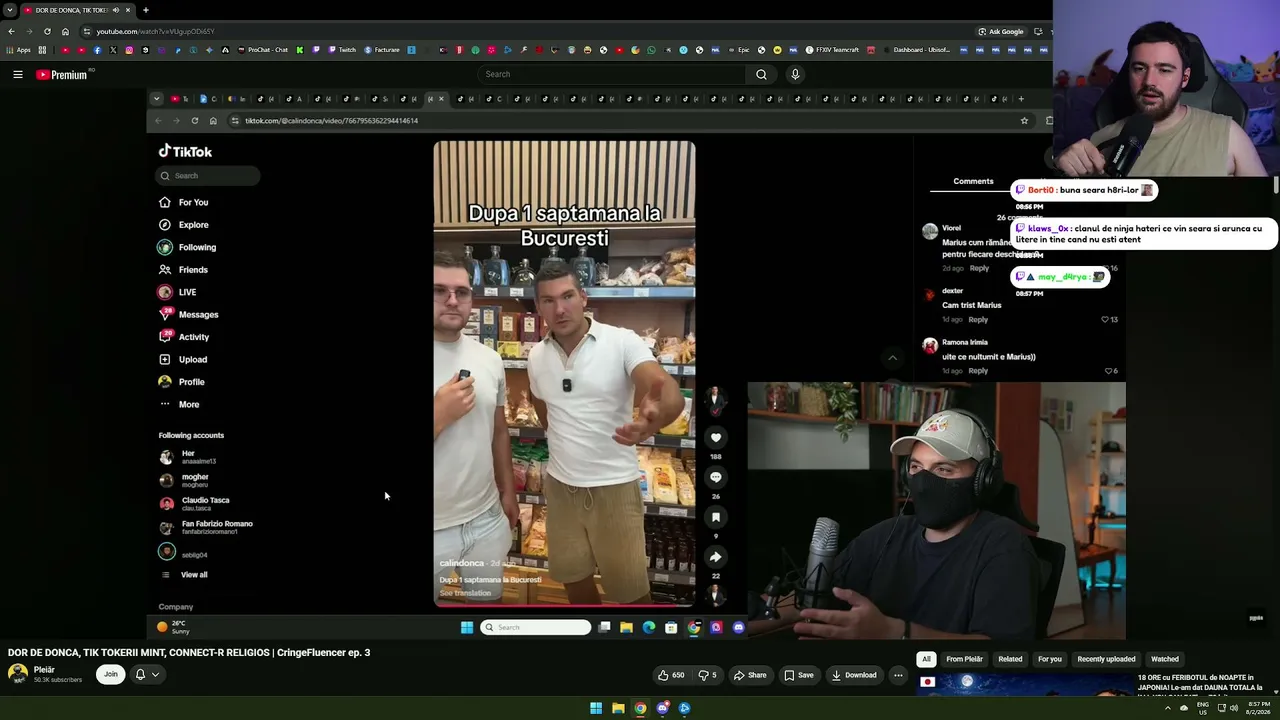Select the Related filter chip
The height and width of the screenshot is (720, 1280).
click(1010, 659)
